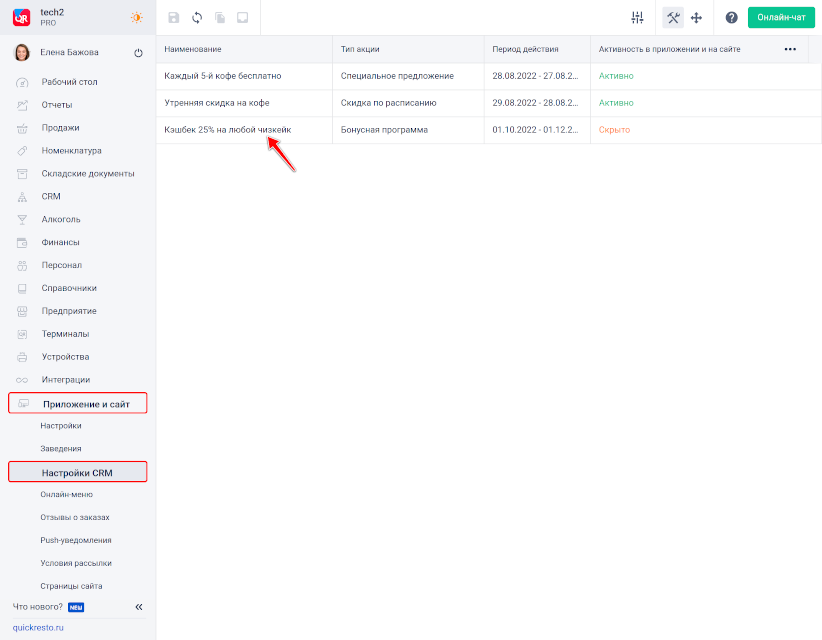Collapse the Приложение и сайт section
Image resolution: width=822 pixels, height=640 pixels.
click(78, 404)
